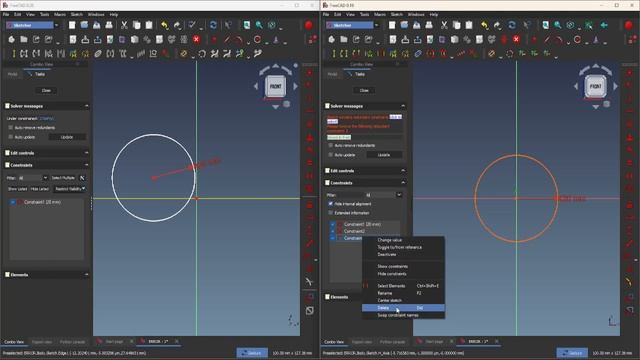Click the Cut scissors icon in right window
The width and height of the screenshot is (640, 360).
[x=444, y=25]
